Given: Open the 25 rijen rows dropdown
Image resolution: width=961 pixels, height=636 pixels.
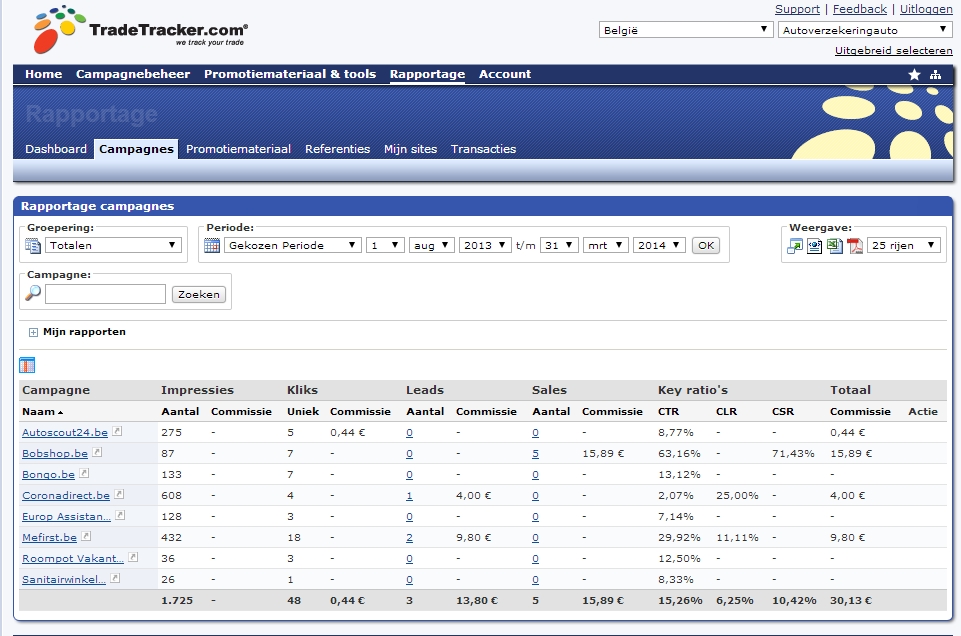Looking at the screenshot, I should pyautogui.click(x=903, y=246).
